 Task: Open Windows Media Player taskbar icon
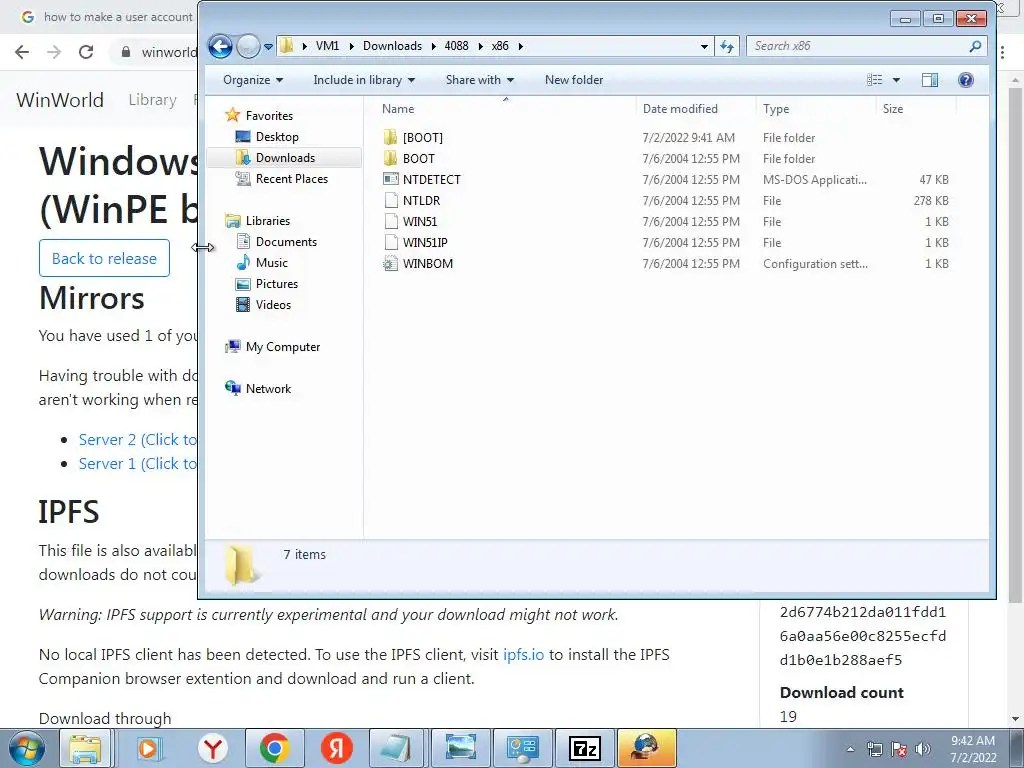point(150,748)
